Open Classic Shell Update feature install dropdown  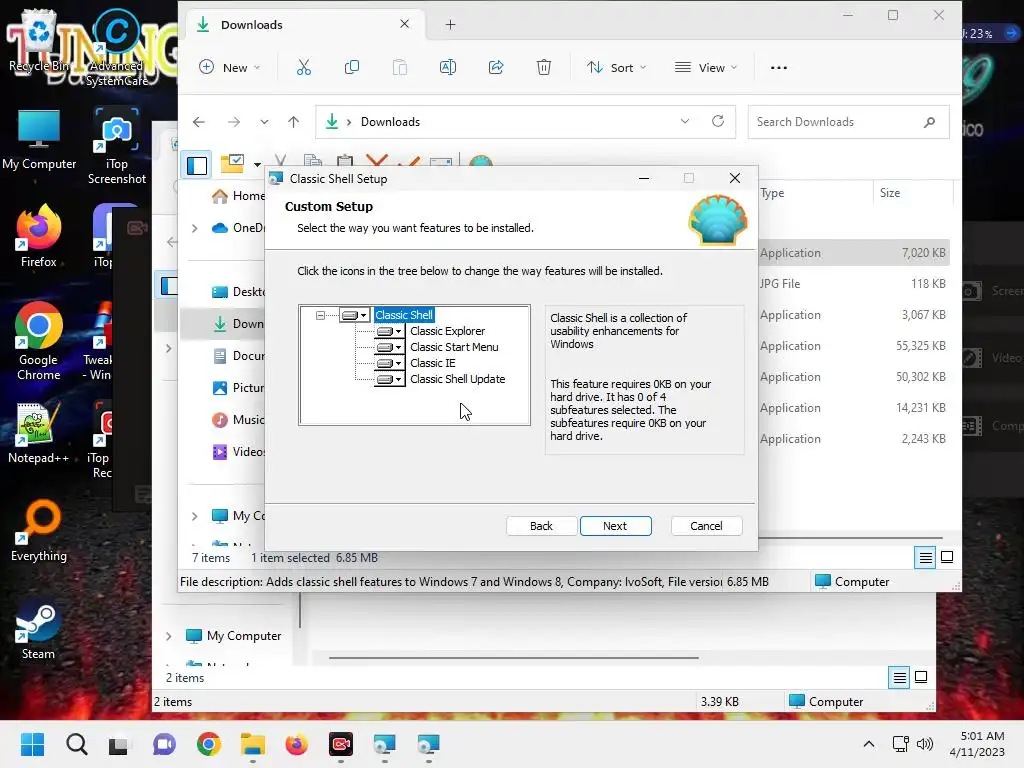pyautogui.click(x=389, y=379)
